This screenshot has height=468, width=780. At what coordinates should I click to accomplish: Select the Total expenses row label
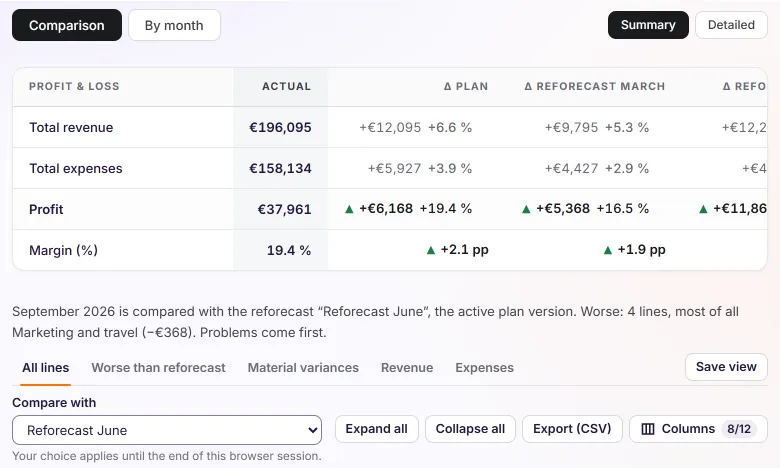[x=76, y=169]
